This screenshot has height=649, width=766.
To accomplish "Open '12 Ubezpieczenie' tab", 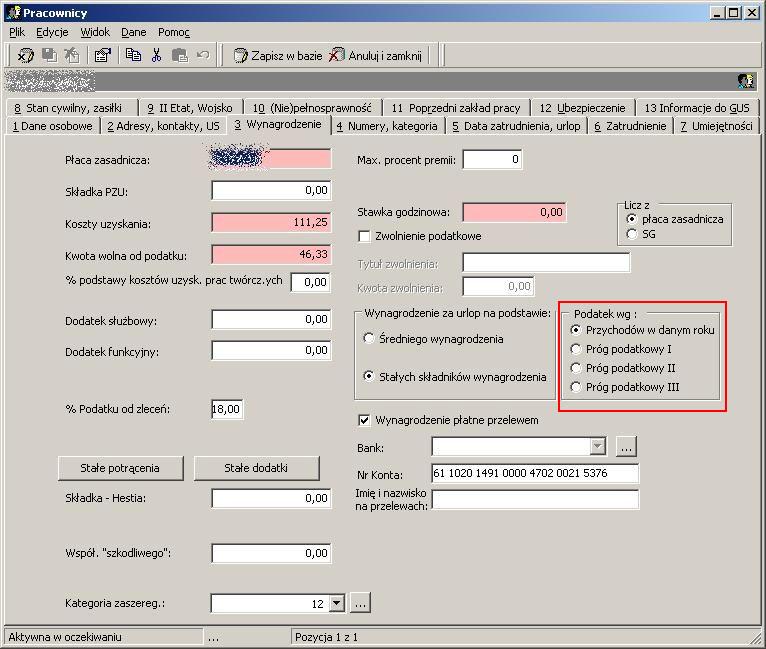I will click(582, 108).
